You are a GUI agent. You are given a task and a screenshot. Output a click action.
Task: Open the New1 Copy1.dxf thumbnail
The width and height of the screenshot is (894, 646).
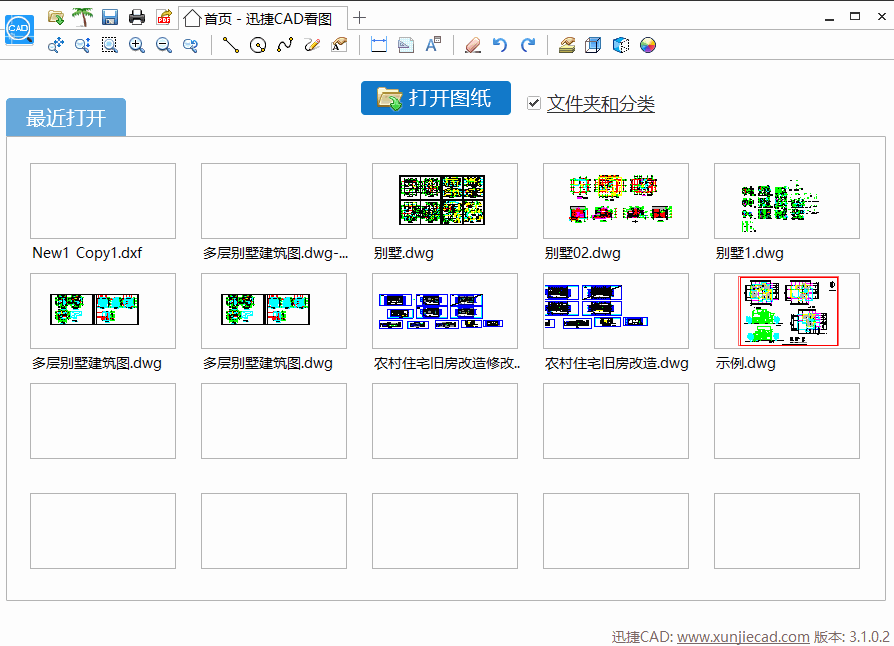point(103,201)
